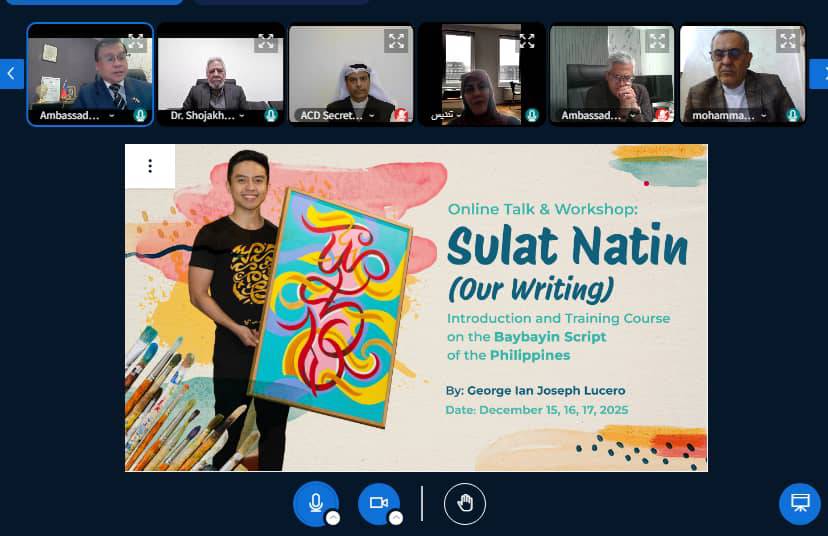
Task: Click the red muted icon on ACD Secret tile
Action: tap(401, 115)
